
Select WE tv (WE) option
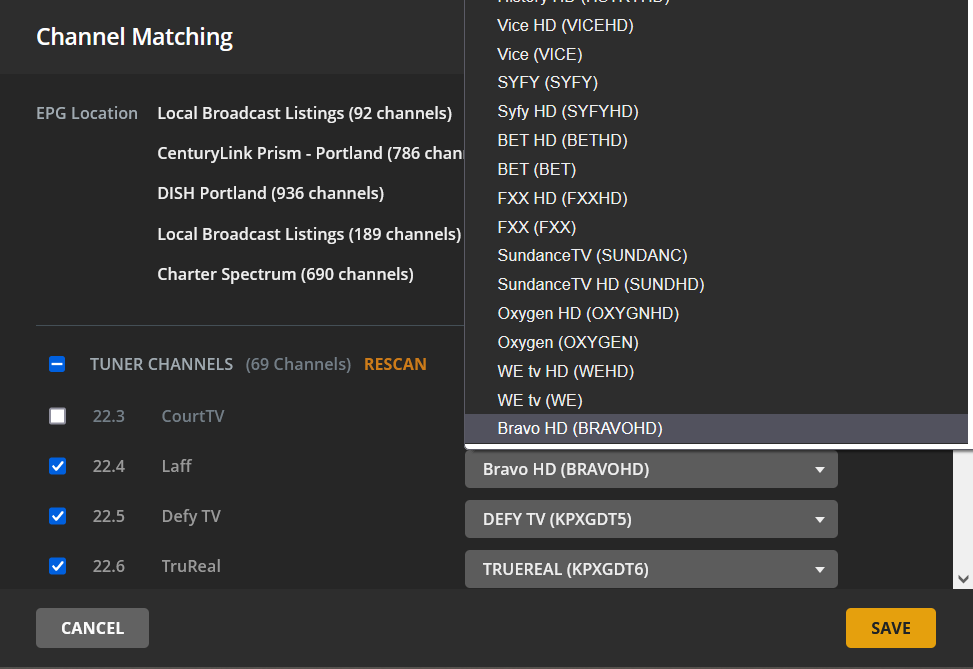pyautogui.click(x=540, y=400)
